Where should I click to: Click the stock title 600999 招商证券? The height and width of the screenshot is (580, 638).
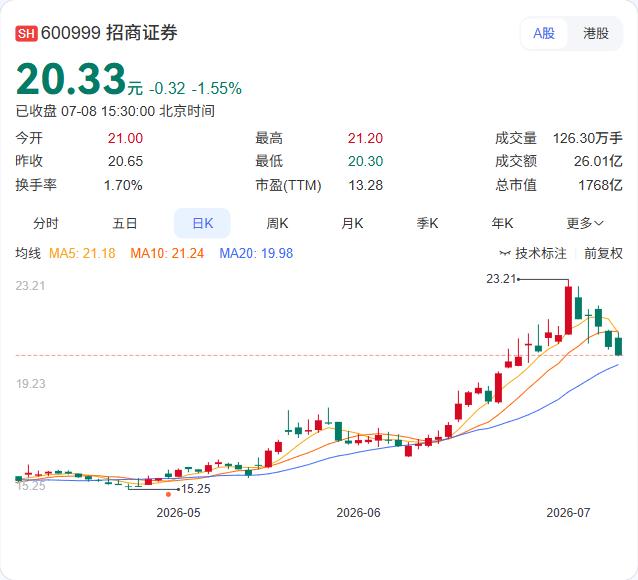click(x=109, y=33)
